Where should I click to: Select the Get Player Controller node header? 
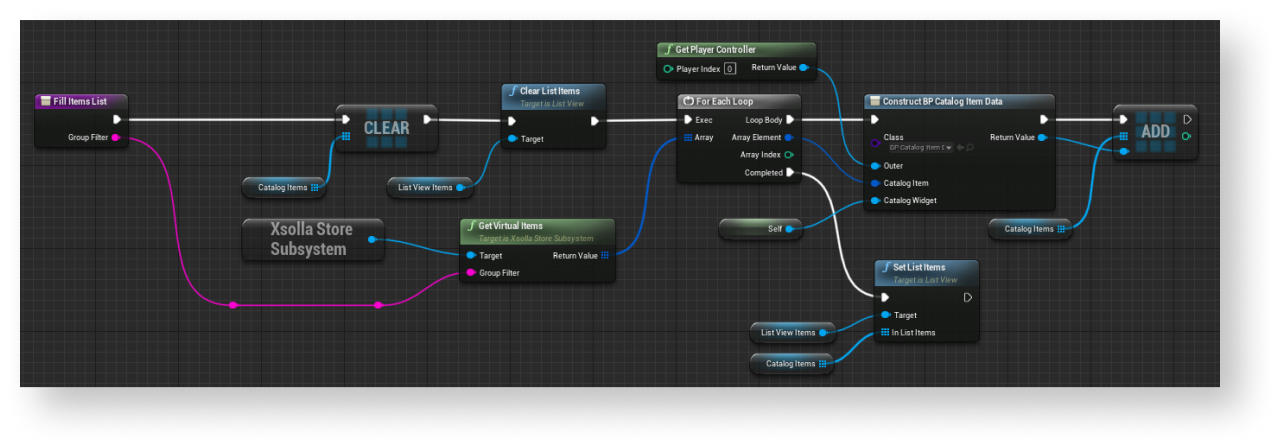(x=736, y=50)
